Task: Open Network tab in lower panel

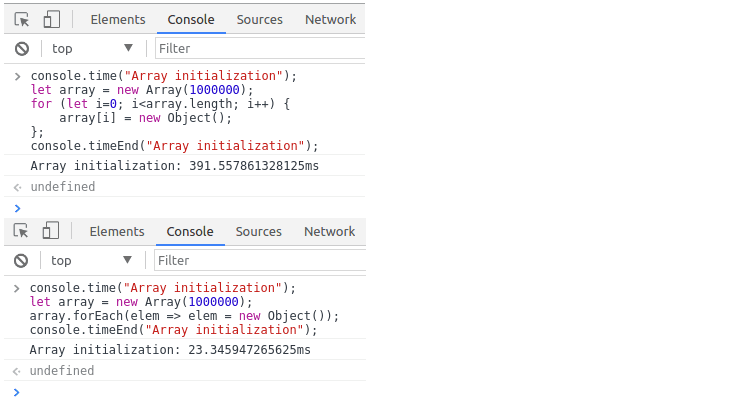Action: (329, 231)
